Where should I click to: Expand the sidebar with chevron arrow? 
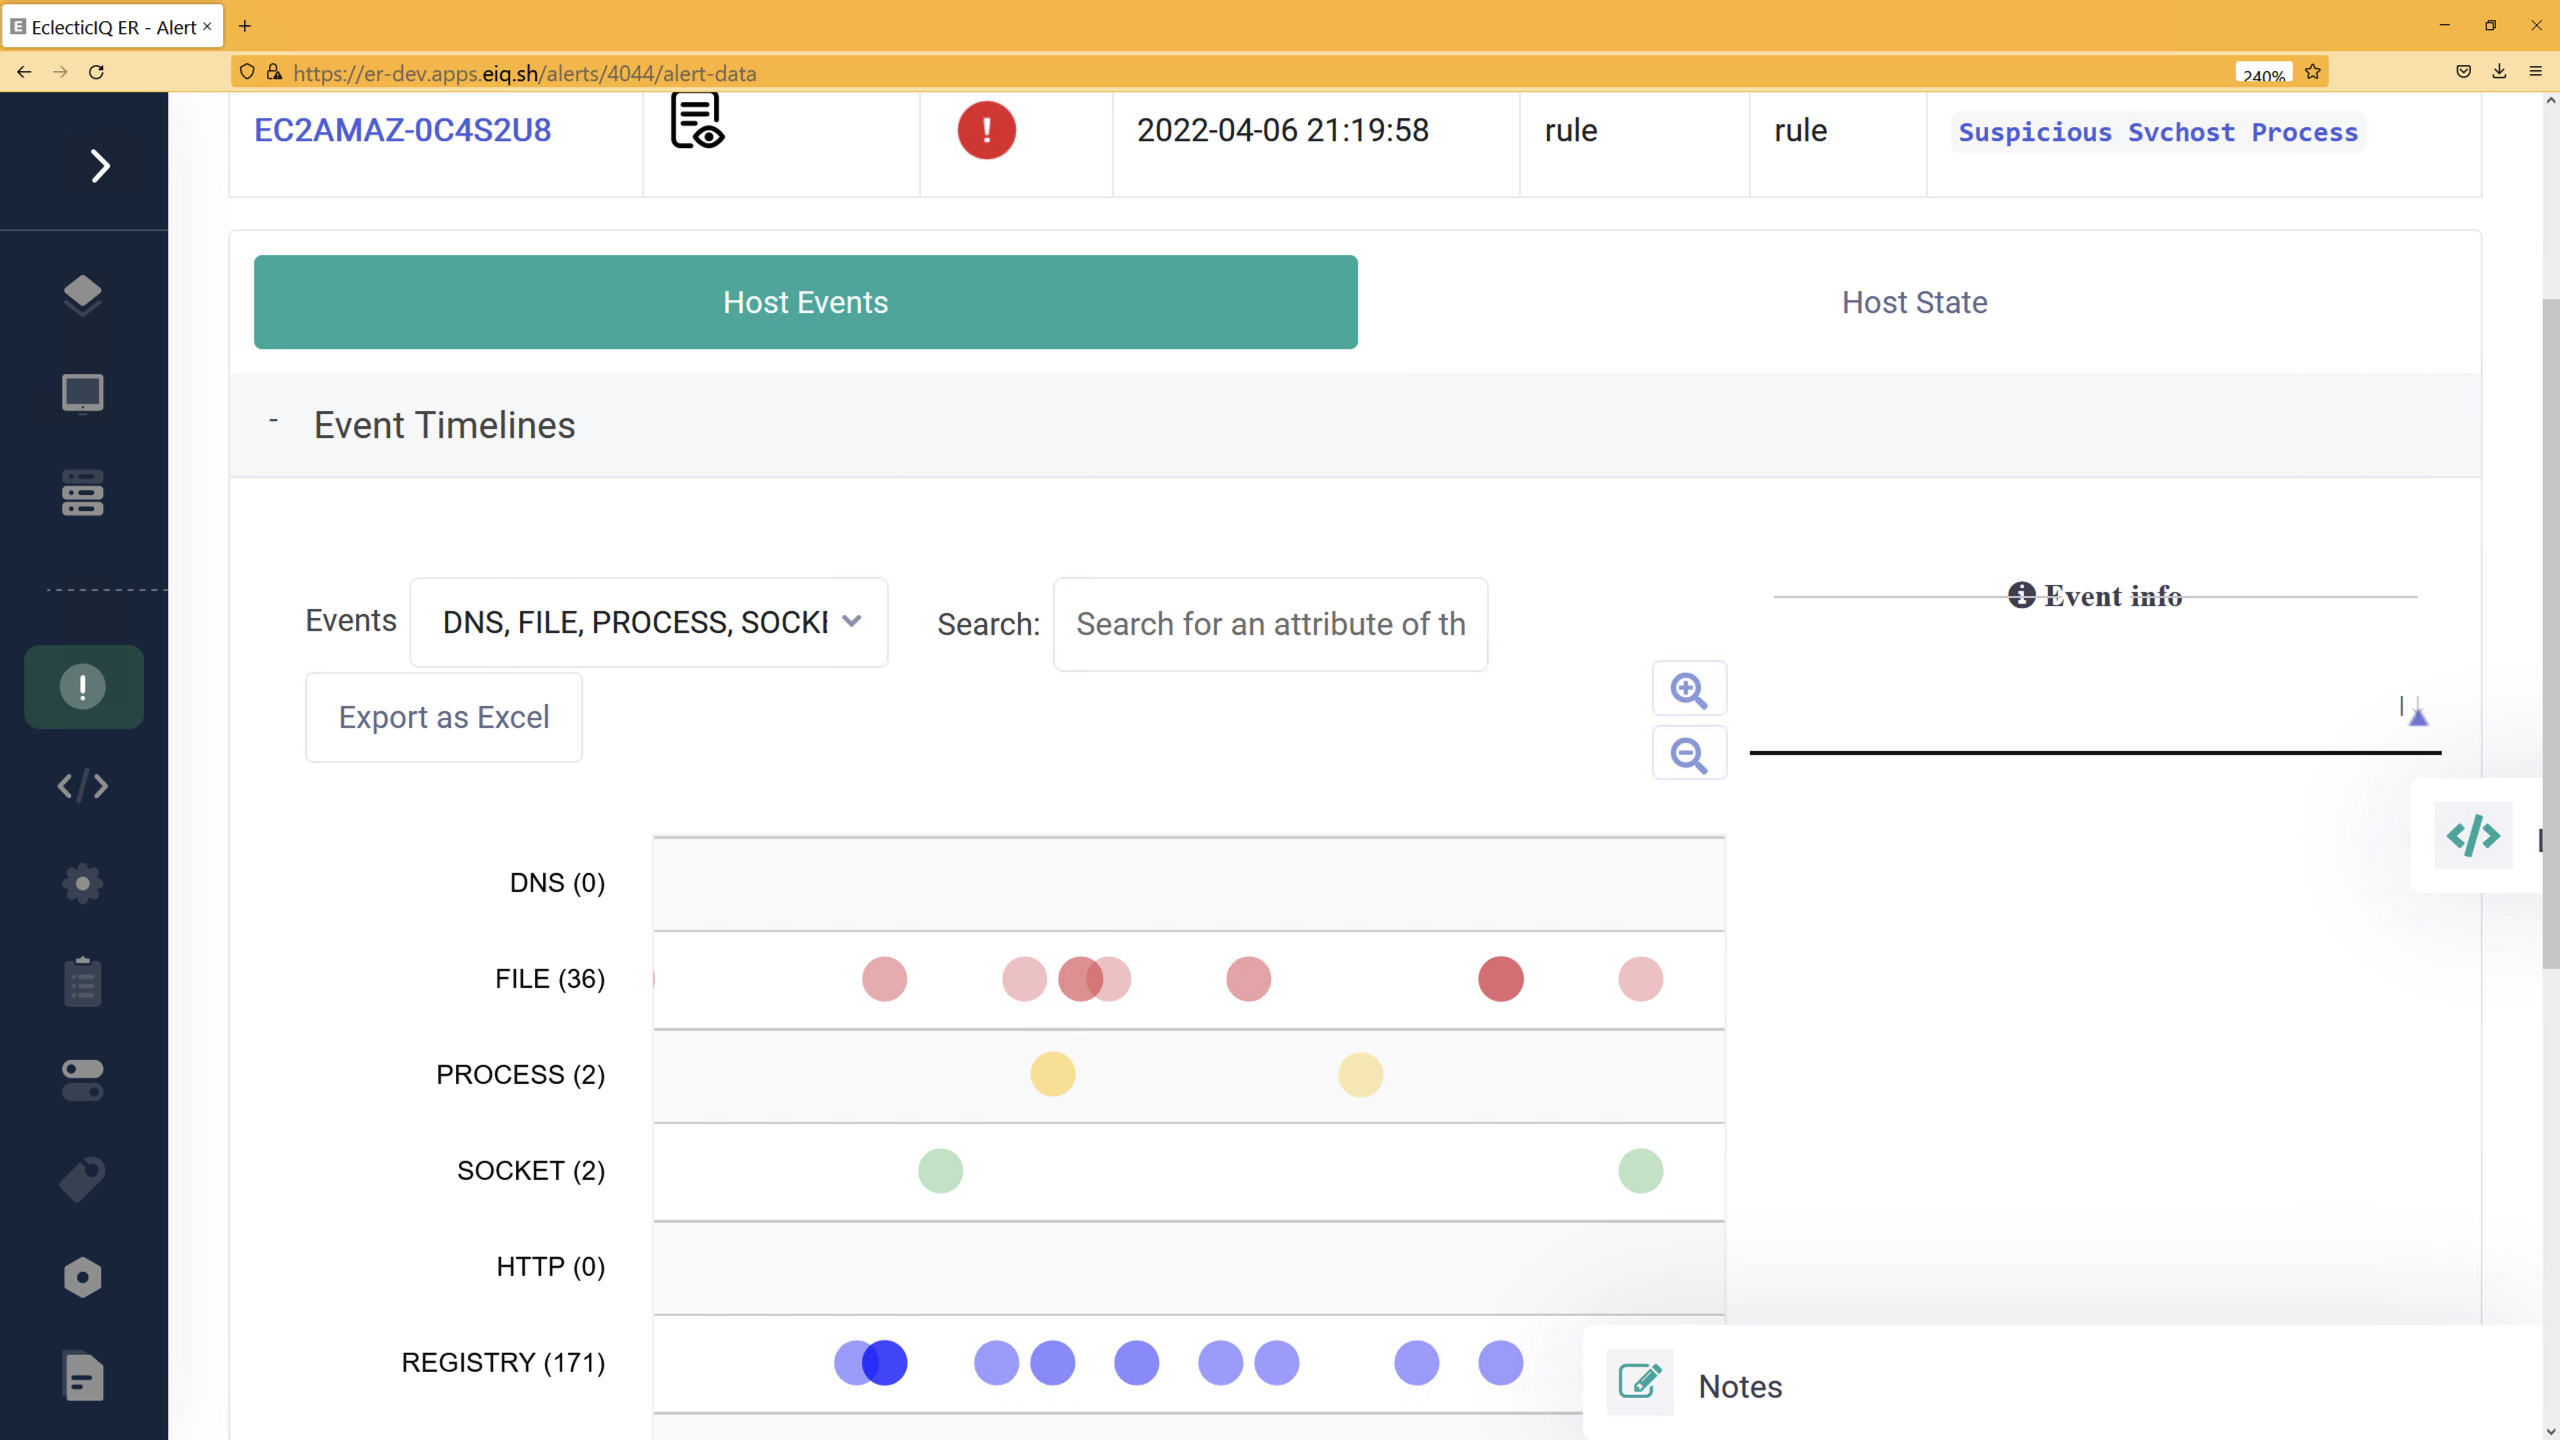[100, 166]
